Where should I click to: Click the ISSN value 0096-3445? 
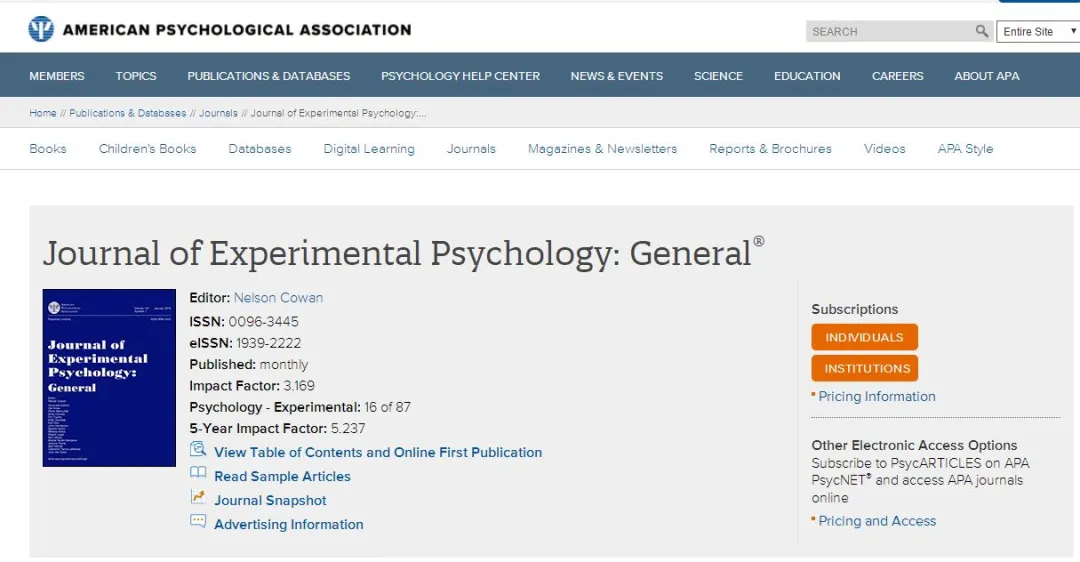[x=263, y=322]
